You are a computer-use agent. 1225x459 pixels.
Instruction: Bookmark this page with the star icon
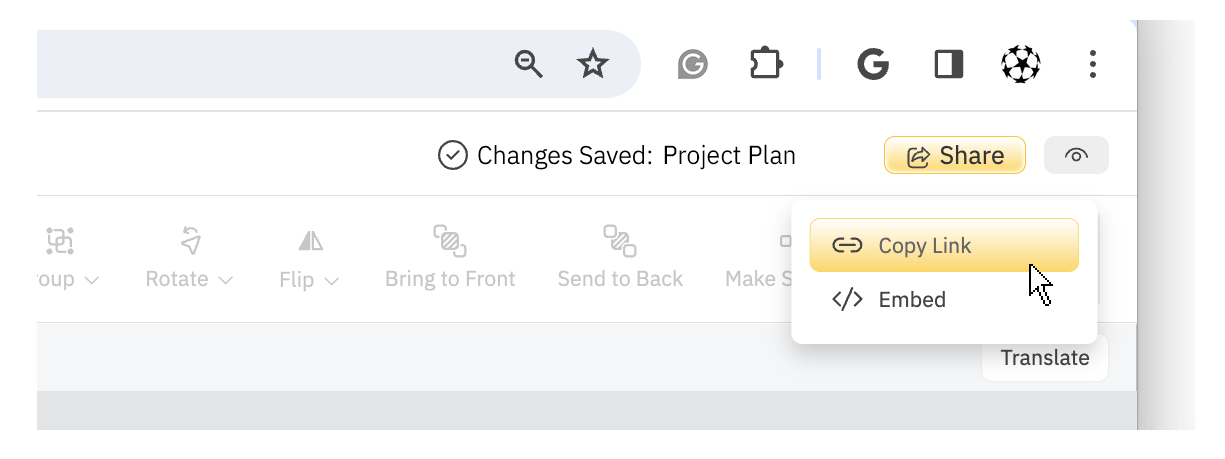point(593,65)
